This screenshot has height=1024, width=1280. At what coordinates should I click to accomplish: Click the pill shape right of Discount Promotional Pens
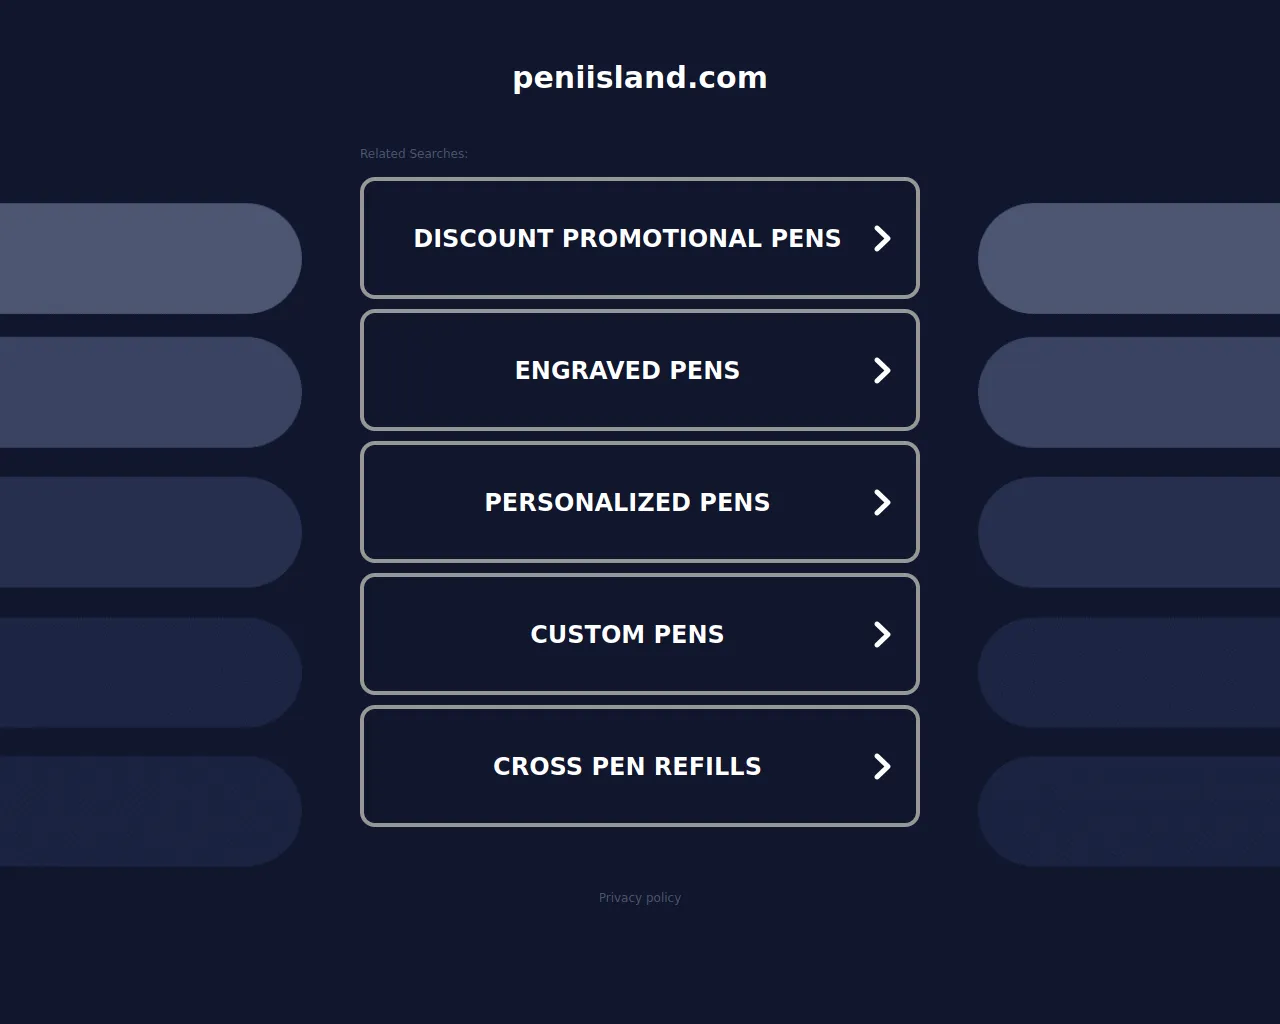pos(1130,258)
